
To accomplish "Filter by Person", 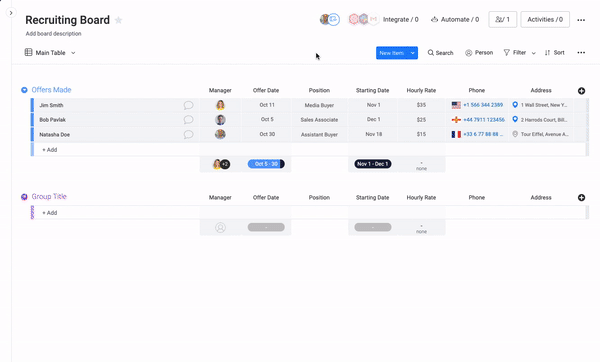I will (479, 52).
